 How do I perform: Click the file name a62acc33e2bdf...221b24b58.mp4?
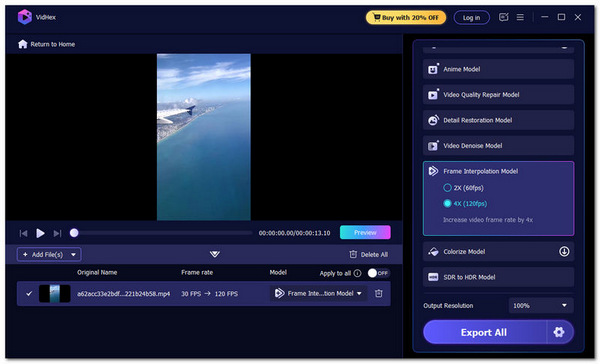(x=123, y=294)
